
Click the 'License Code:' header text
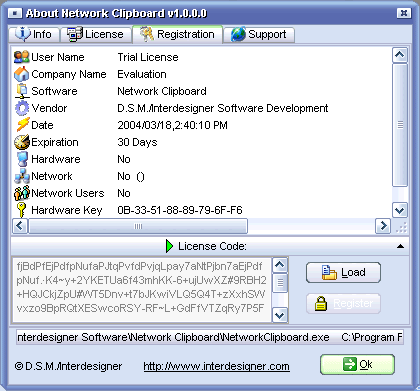click(x=212, y=246)
